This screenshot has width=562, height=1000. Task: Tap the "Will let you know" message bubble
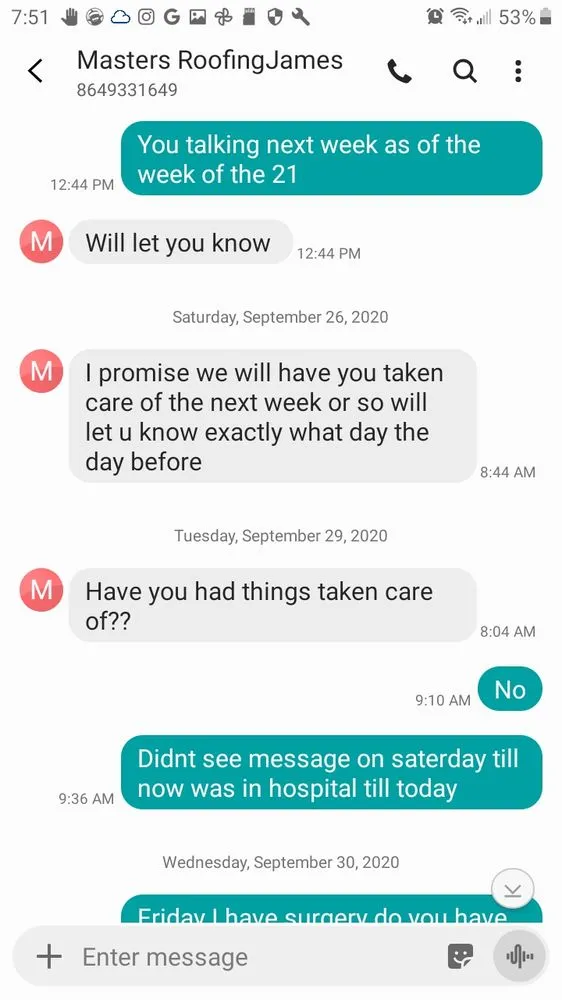[181, 242]
